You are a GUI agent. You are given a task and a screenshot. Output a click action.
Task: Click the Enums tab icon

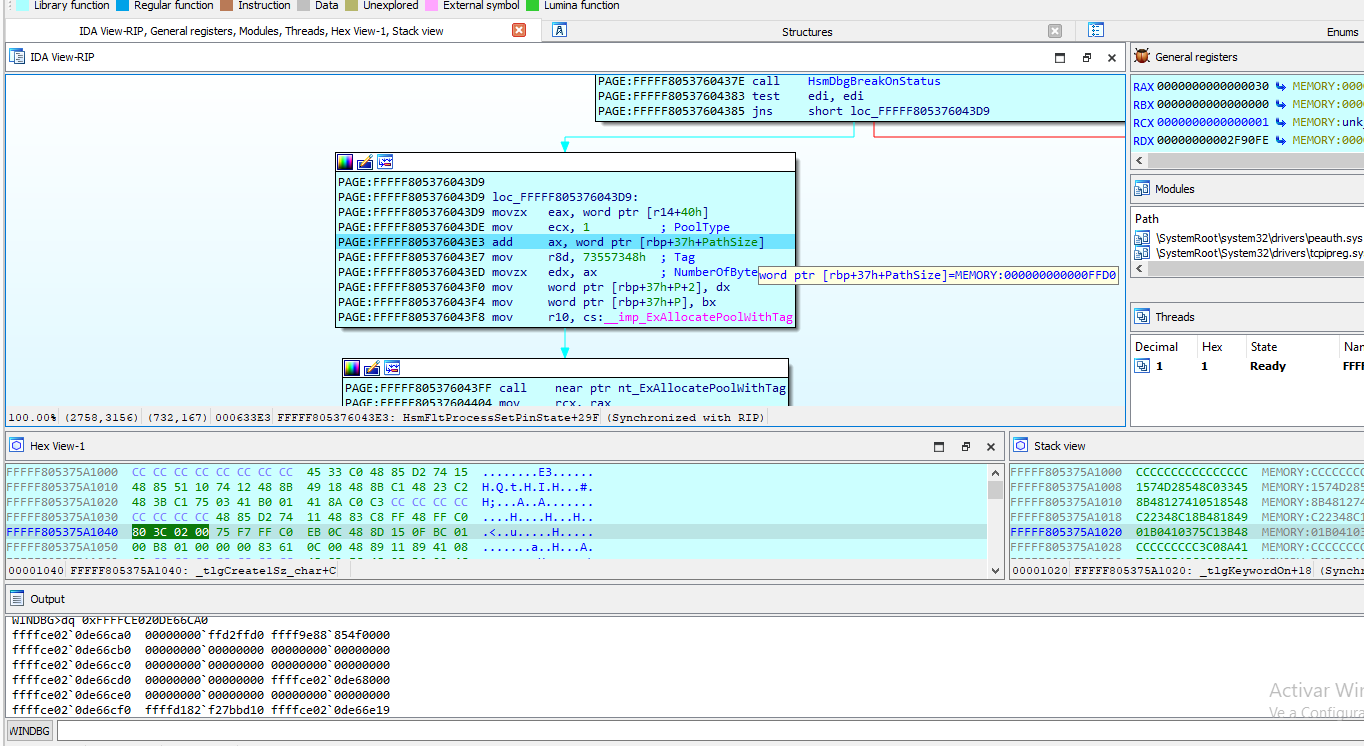tap(1096, 30)
